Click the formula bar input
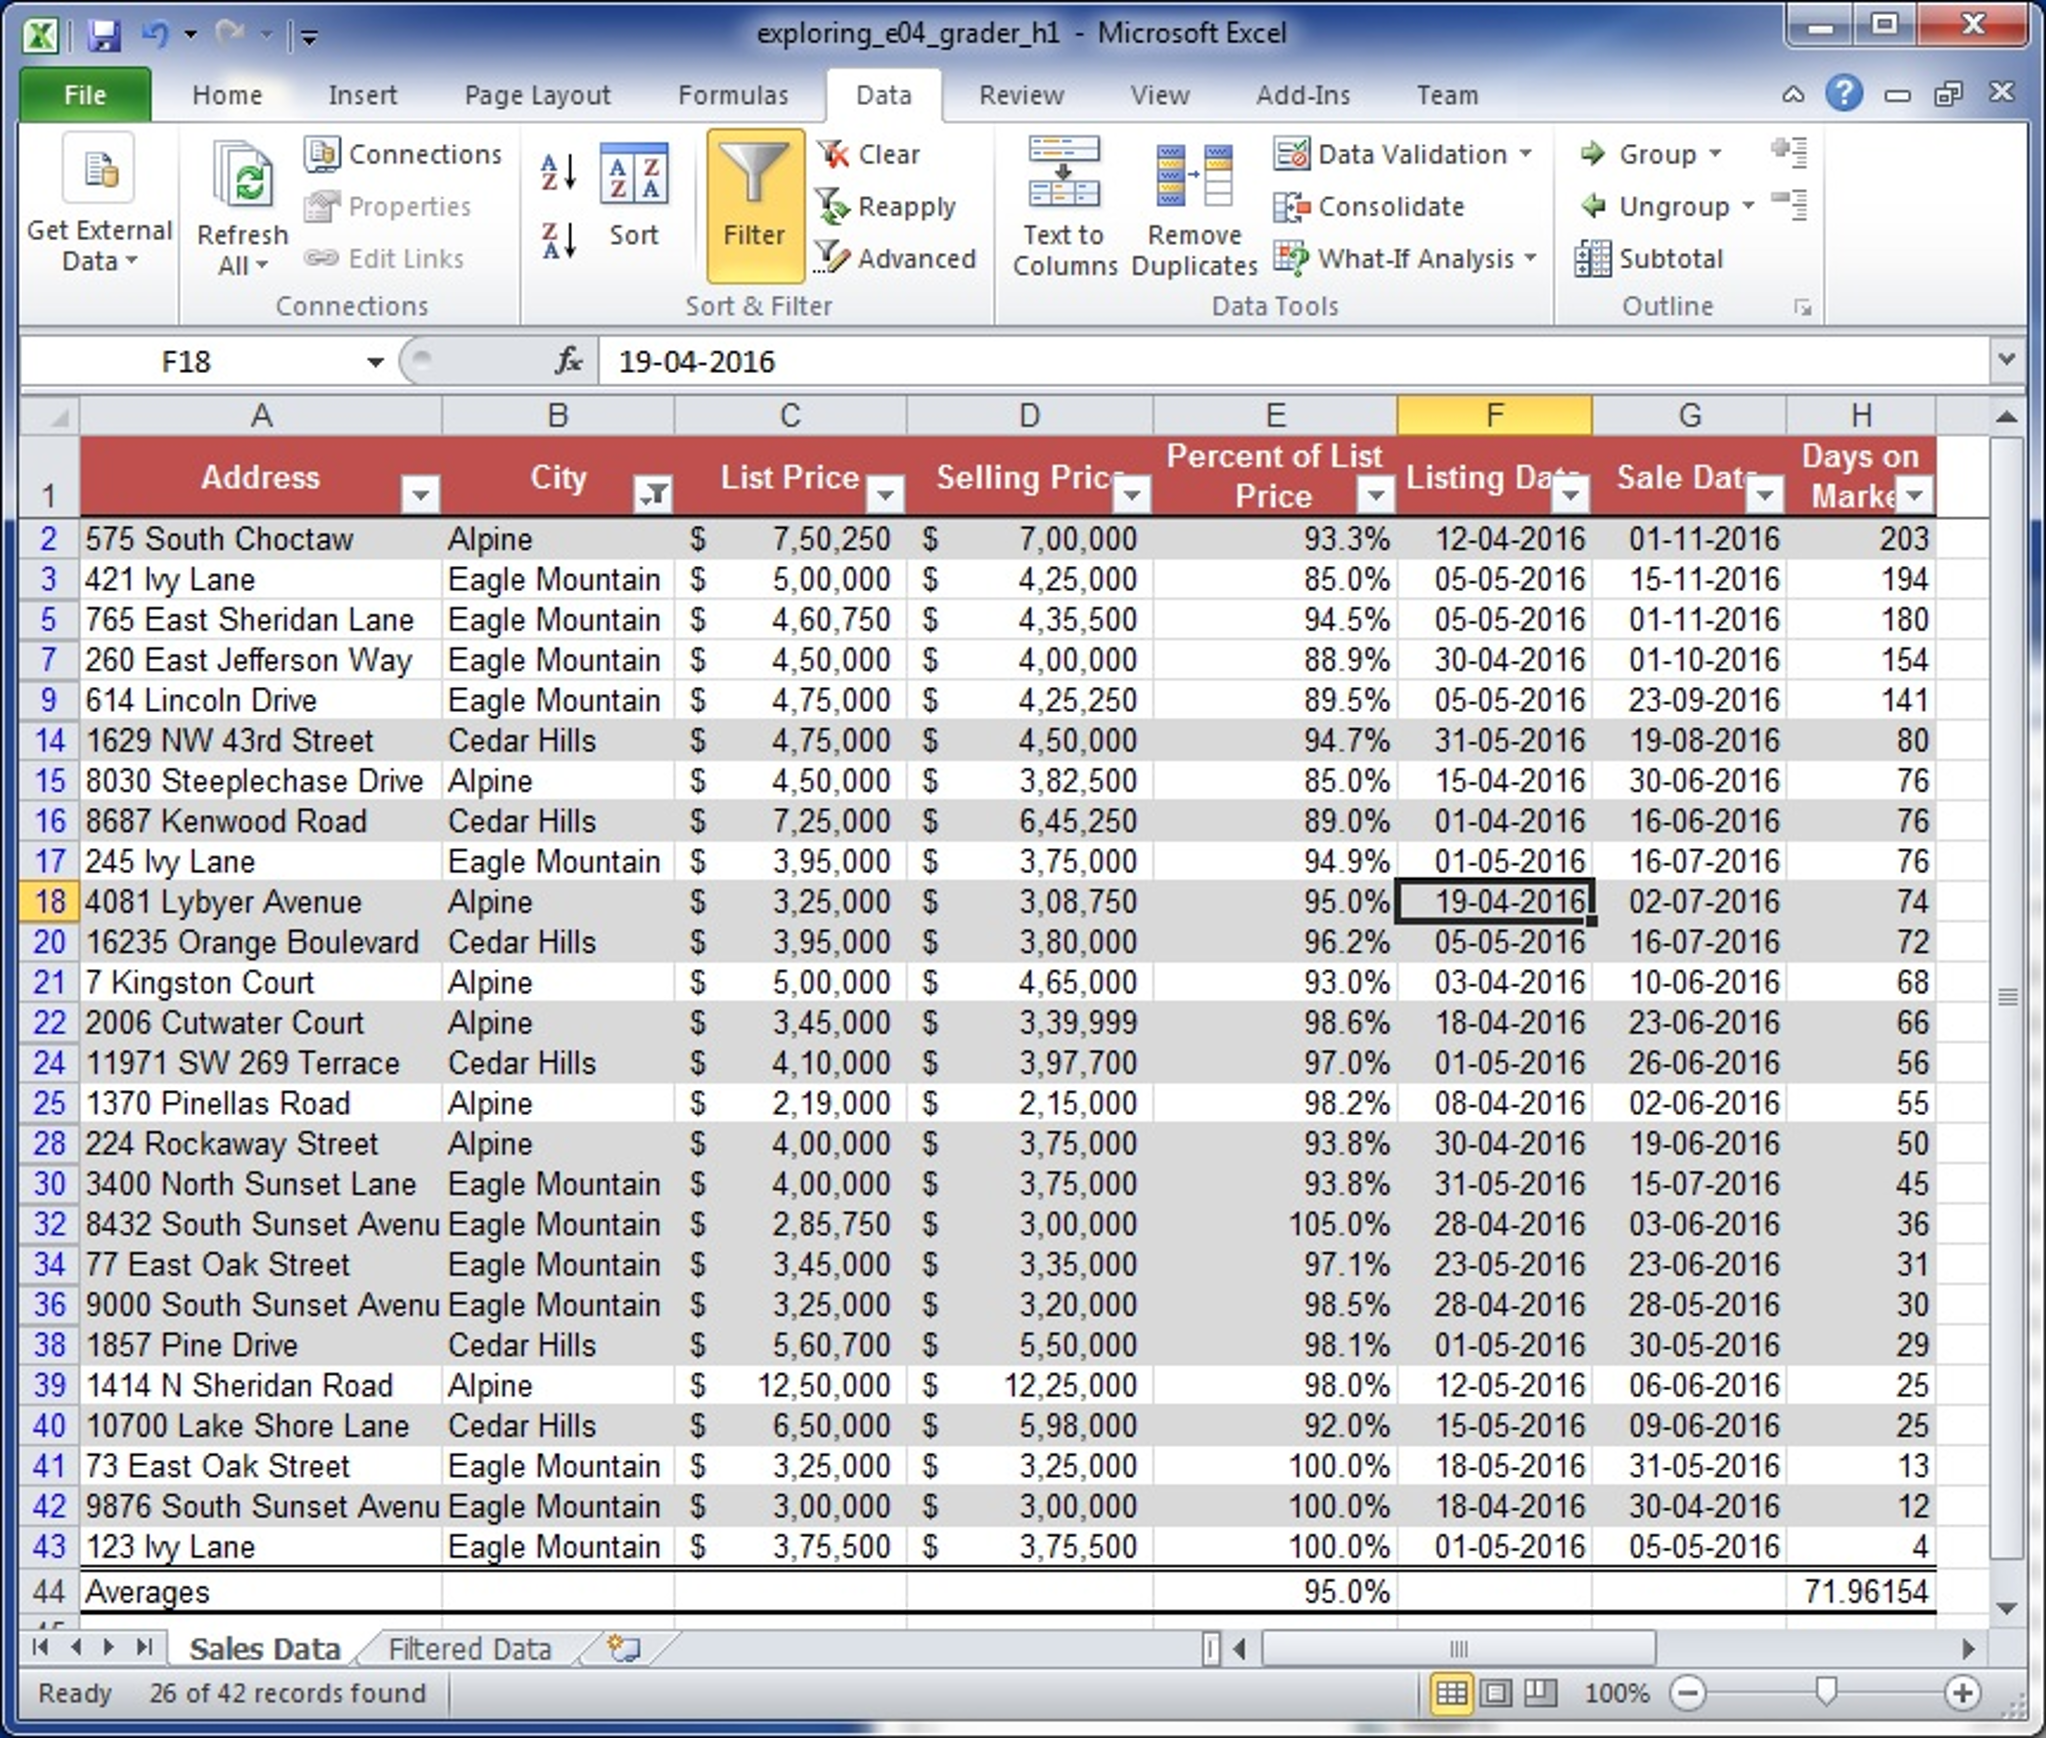 coord(1294,361)
